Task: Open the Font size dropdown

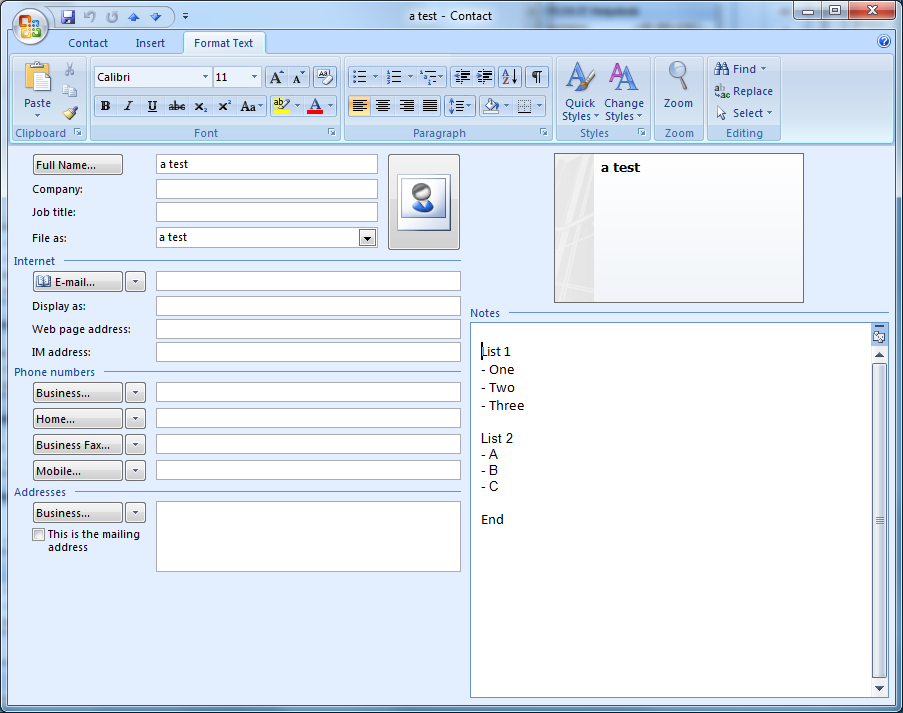Action: click(254, 77)
